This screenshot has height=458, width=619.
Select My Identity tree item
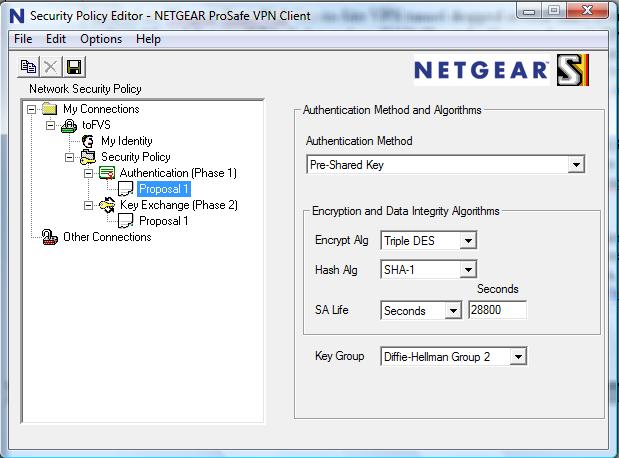(x=127, y=141)
